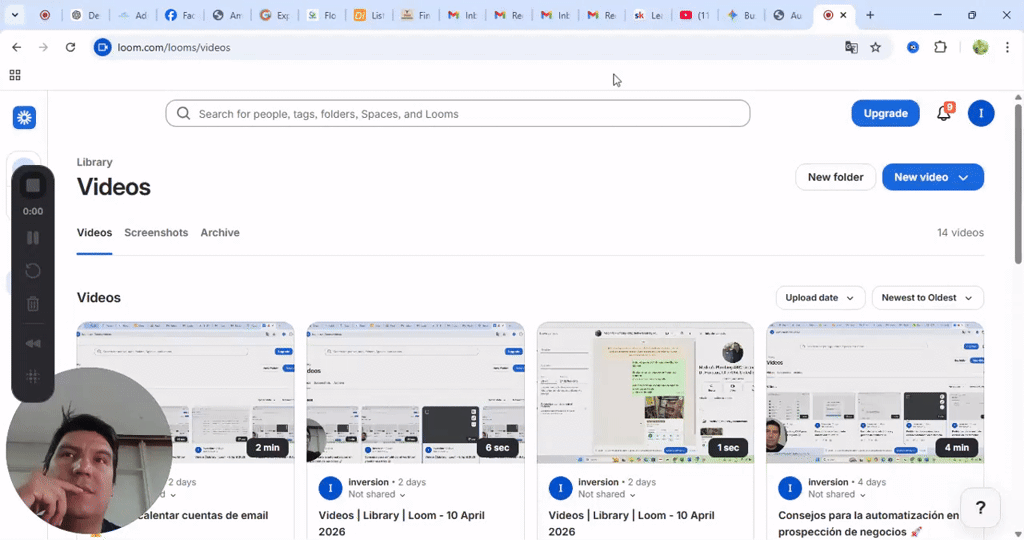The image size is (1024, 540).
Task: Switch to the YouTube browser tab
Action: 696,15
